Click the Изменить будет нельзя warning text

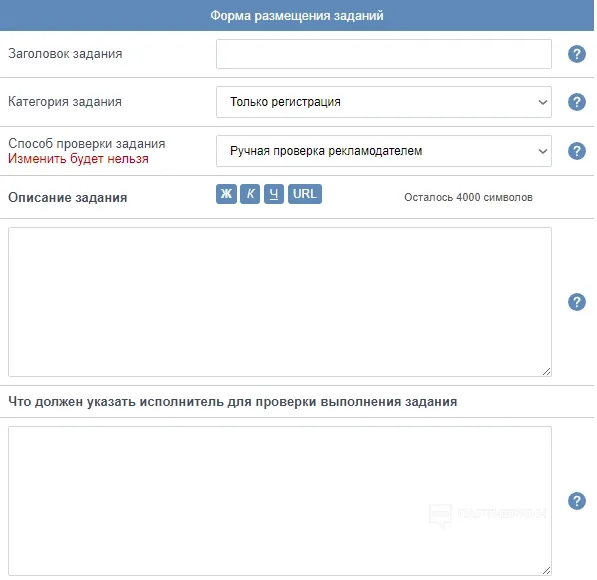pos(78,159)
